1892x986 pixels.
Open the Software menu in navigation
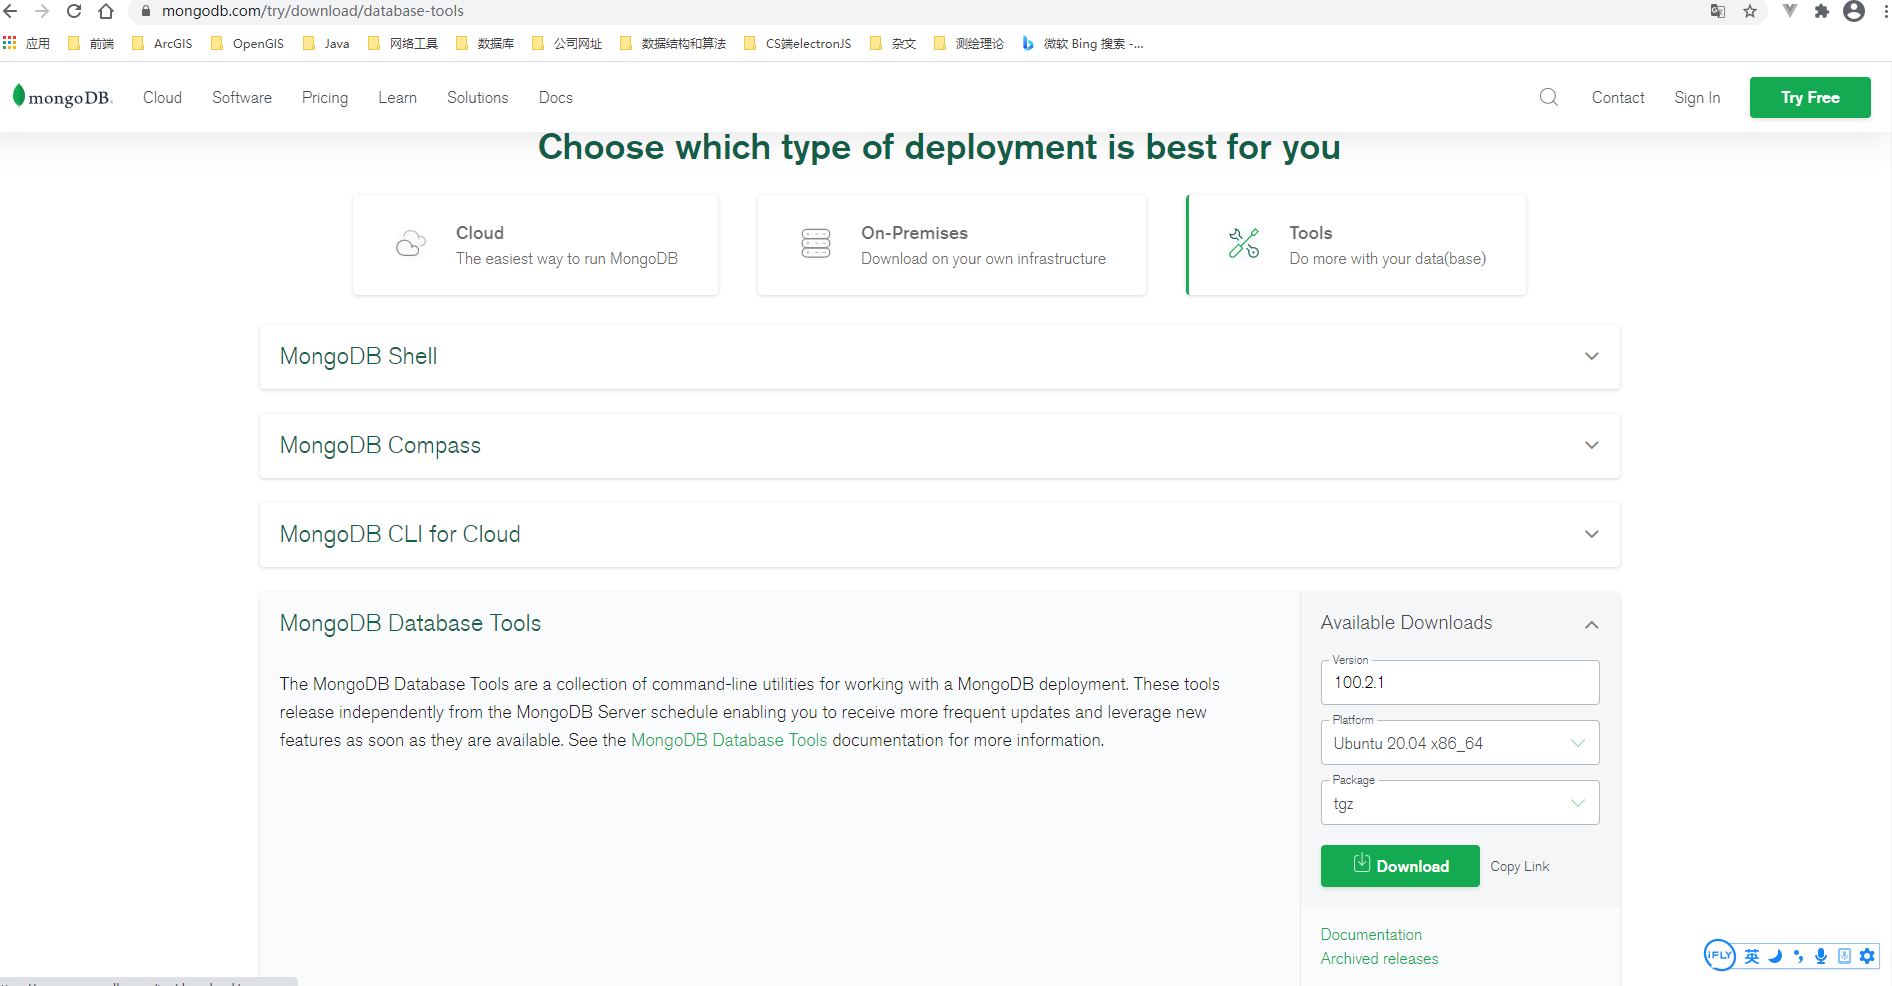click(x=242, y=97)
